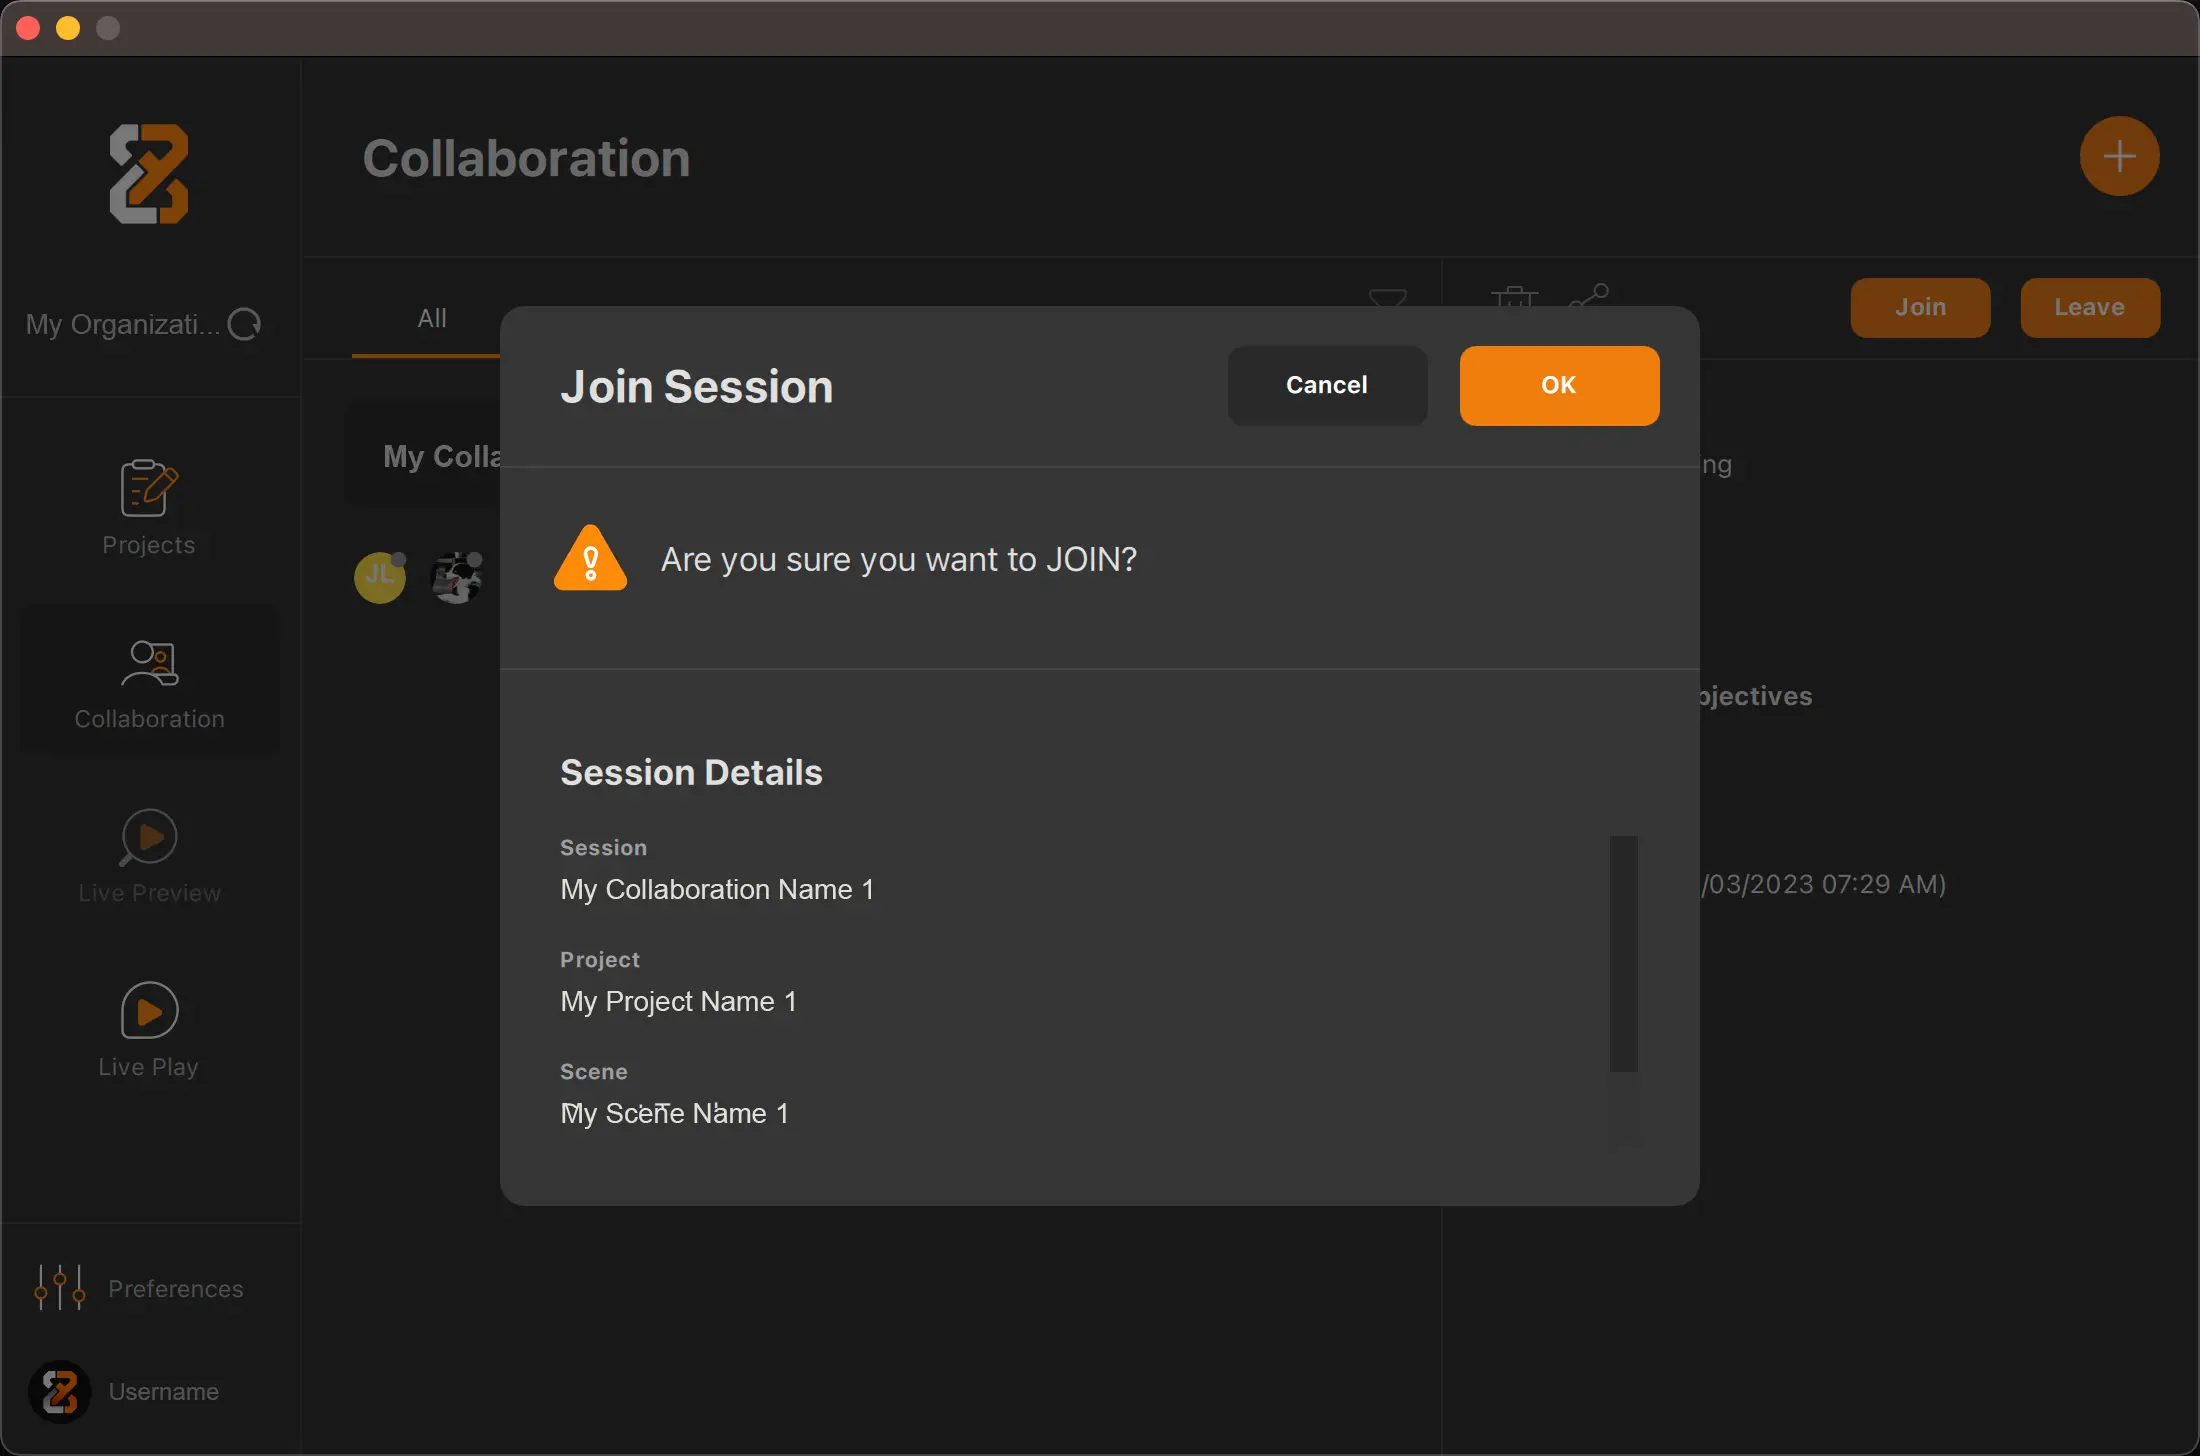Click the application logo at top left
Screen dimensions: 2200x1456
(x=150, y=175)
